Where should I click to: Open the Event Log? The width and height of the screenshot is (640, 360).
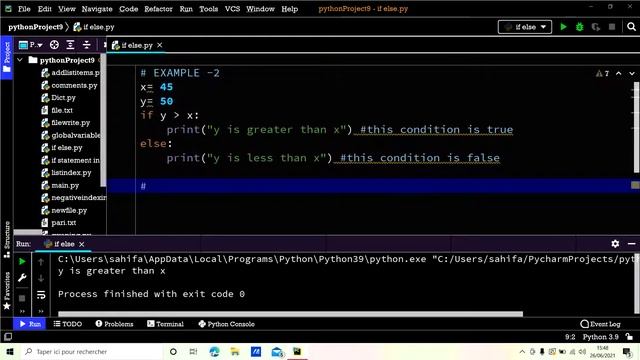pos(600,324)
